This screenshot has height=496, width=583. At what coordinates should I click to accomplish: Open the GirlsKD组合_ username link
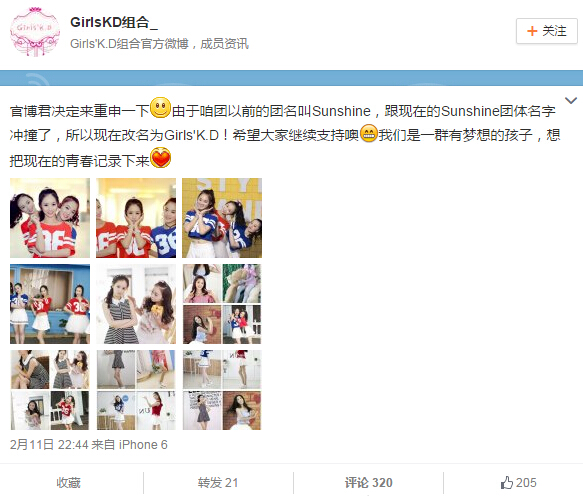pos(114,23)
